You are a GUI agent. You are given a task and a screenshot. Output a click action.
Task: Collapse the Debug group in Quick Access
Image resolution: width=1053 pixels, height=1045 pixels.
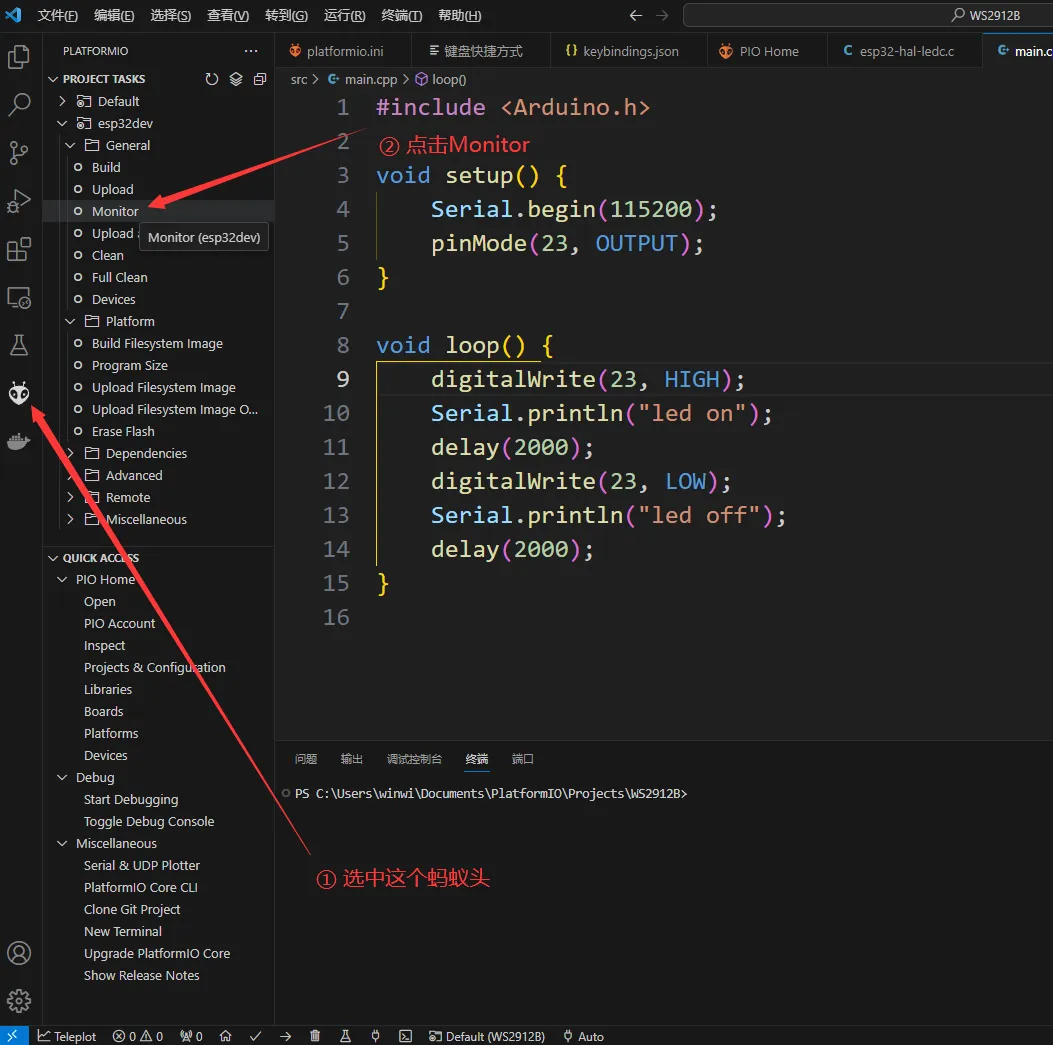click(x=62, y=777)
